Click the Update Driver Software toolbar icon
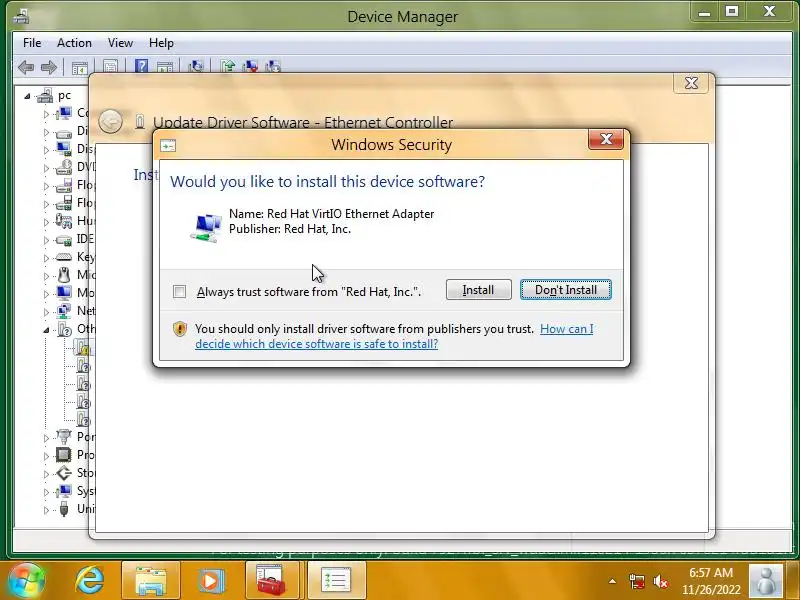The height and width of the screenshot is (600, 800). pos(228,67)
